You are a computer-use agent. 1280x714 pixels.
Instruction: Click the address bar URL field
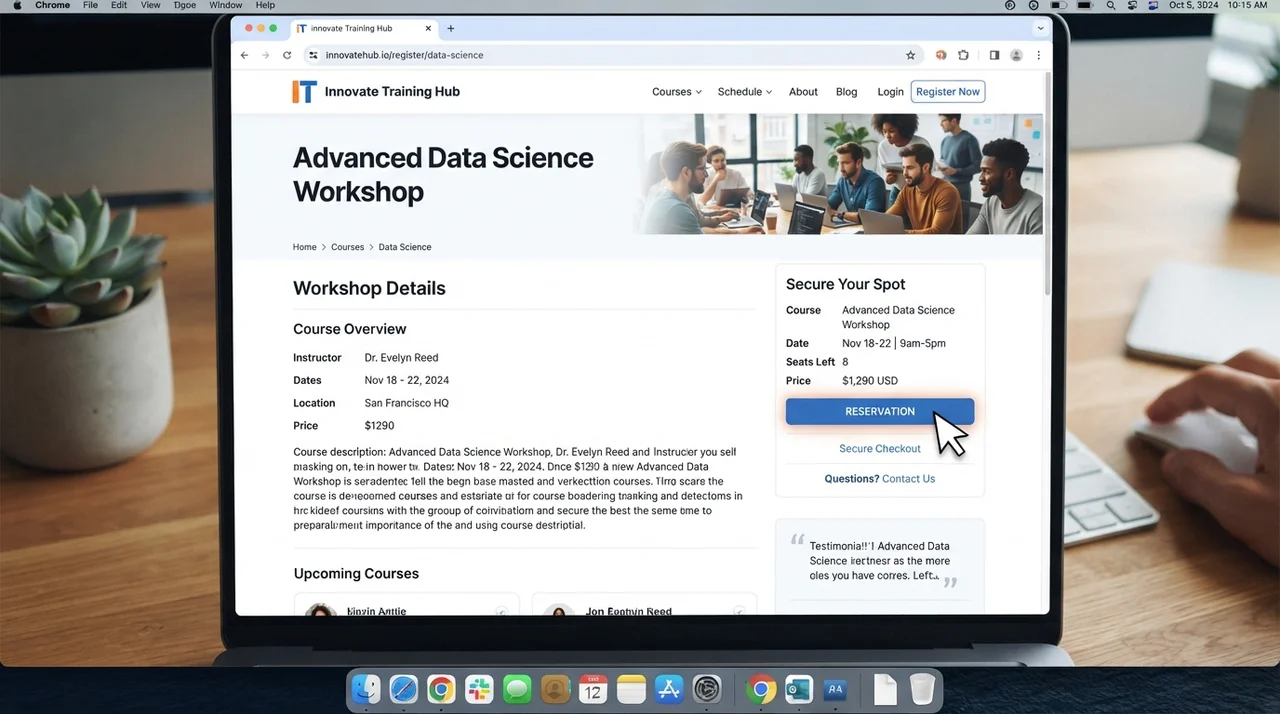coord(610,55)
